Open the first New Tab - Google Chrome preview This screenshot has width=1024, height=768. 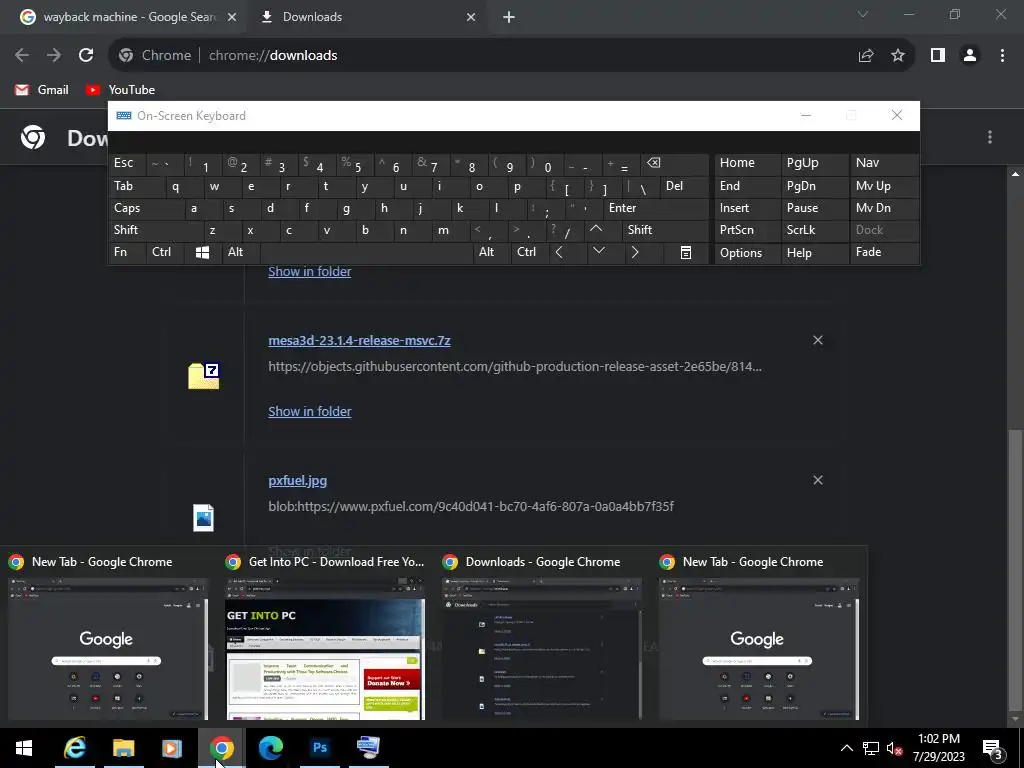coord(108,637)
